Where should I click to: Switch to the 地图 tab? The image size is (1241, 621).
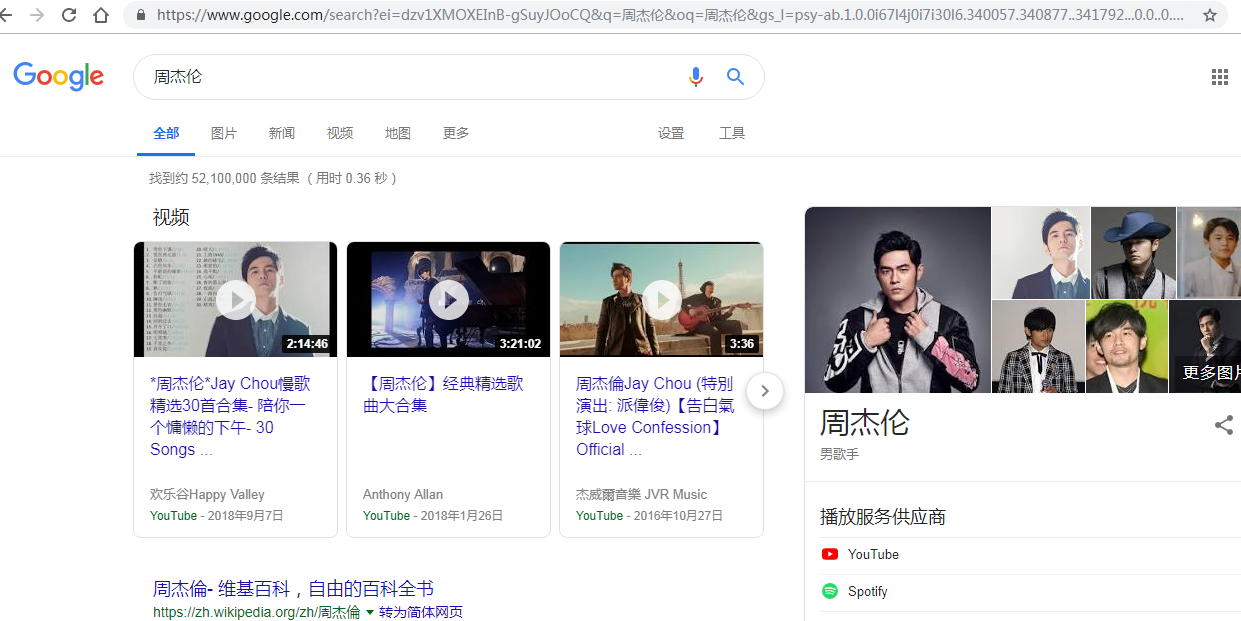tap(398, 133)
